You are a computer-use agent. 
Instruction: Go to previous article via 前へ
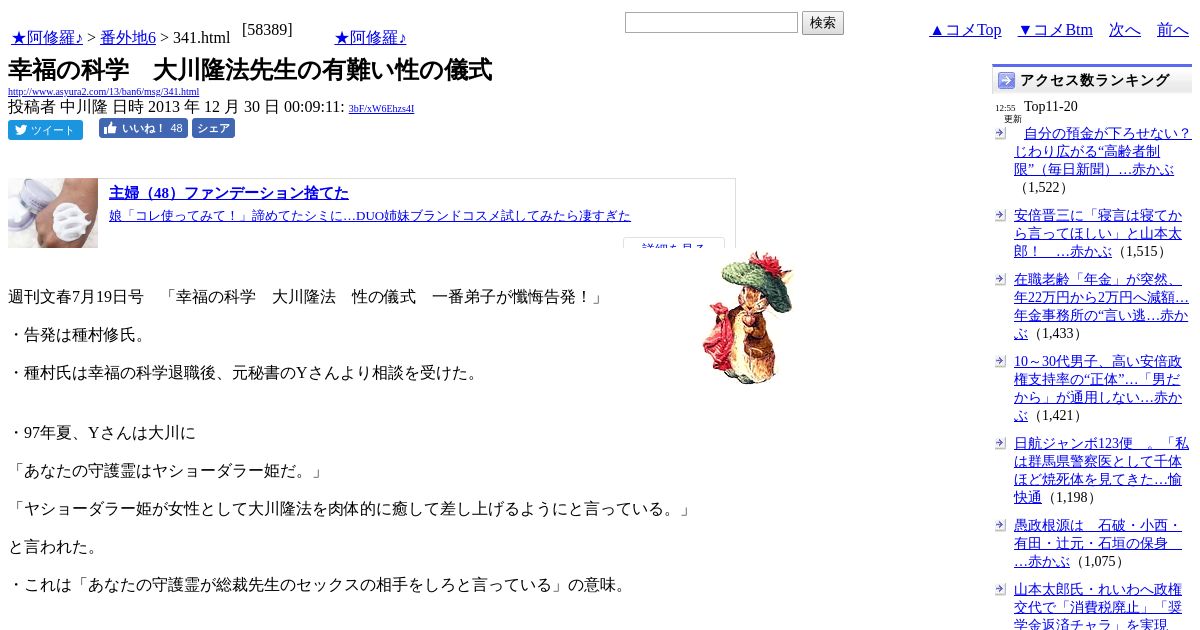(1173, 30)
